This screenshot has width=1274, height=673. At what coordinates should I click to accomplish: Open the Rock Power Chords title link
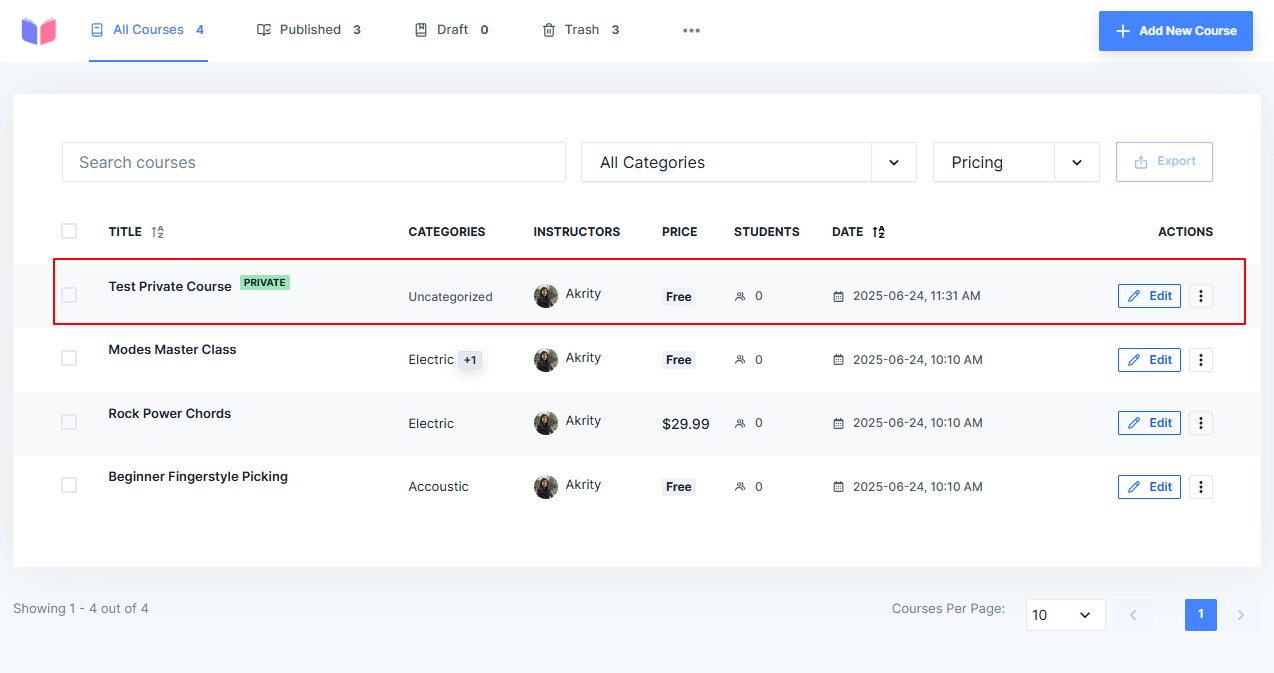[170, 414]
